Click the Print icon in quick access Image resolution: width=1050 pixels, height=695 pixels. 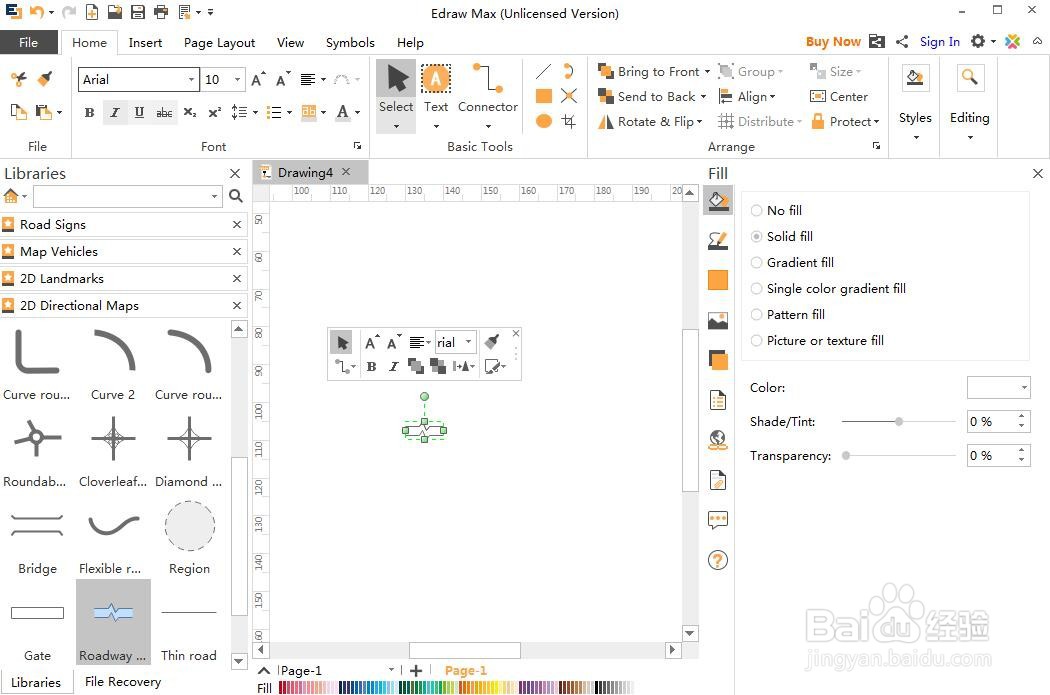pyautogui.click(x=161, y=11)
